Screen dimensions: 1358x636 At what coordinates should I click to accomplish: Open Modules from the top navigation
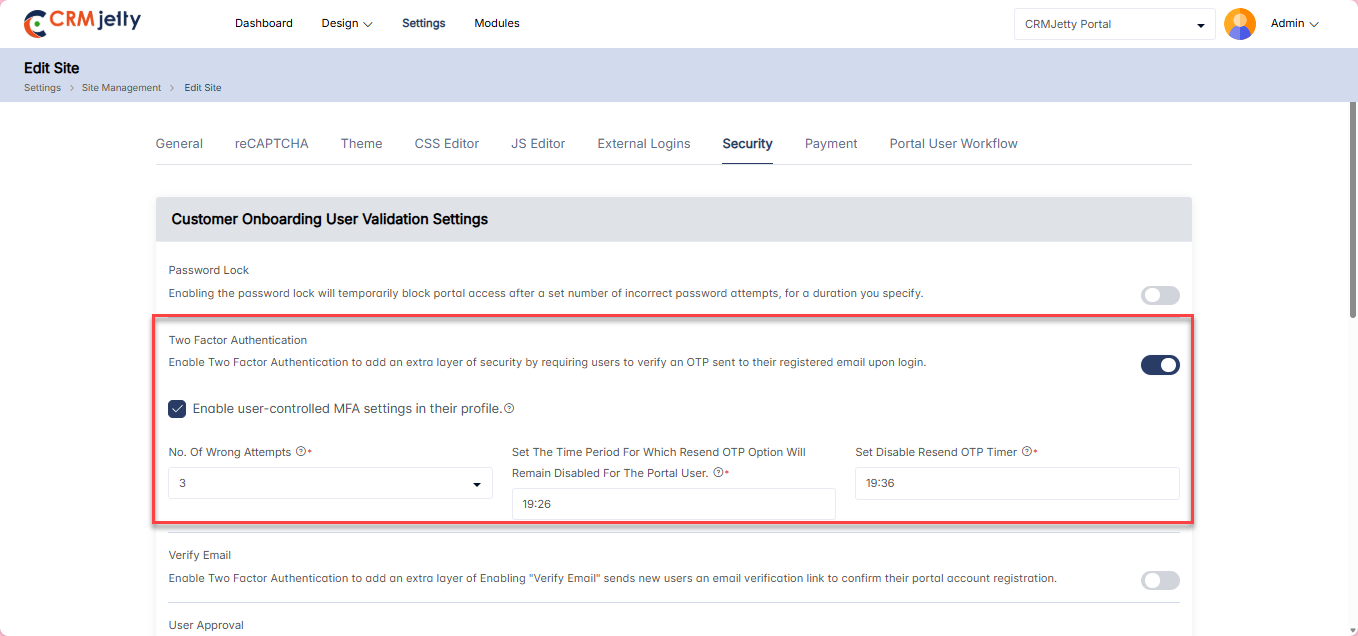pyautogui.click(x=496, y=23)
